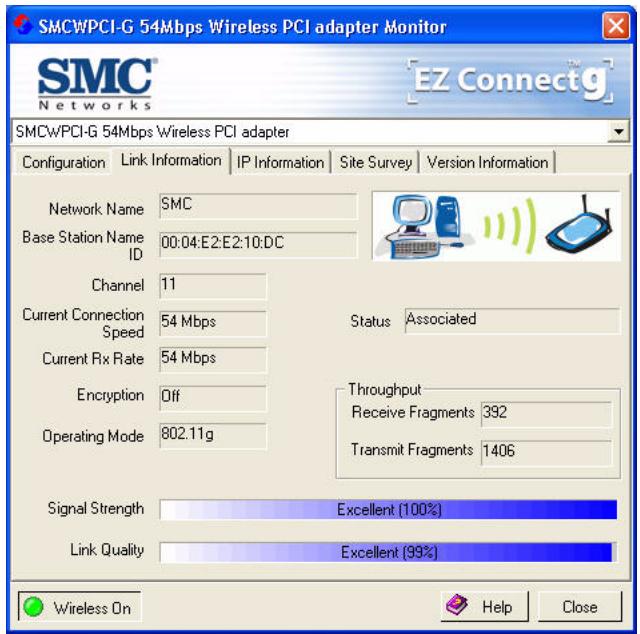640x634 pixels.
Task: Click the computer-to-router connection illustration
Action: coord(496,226)
